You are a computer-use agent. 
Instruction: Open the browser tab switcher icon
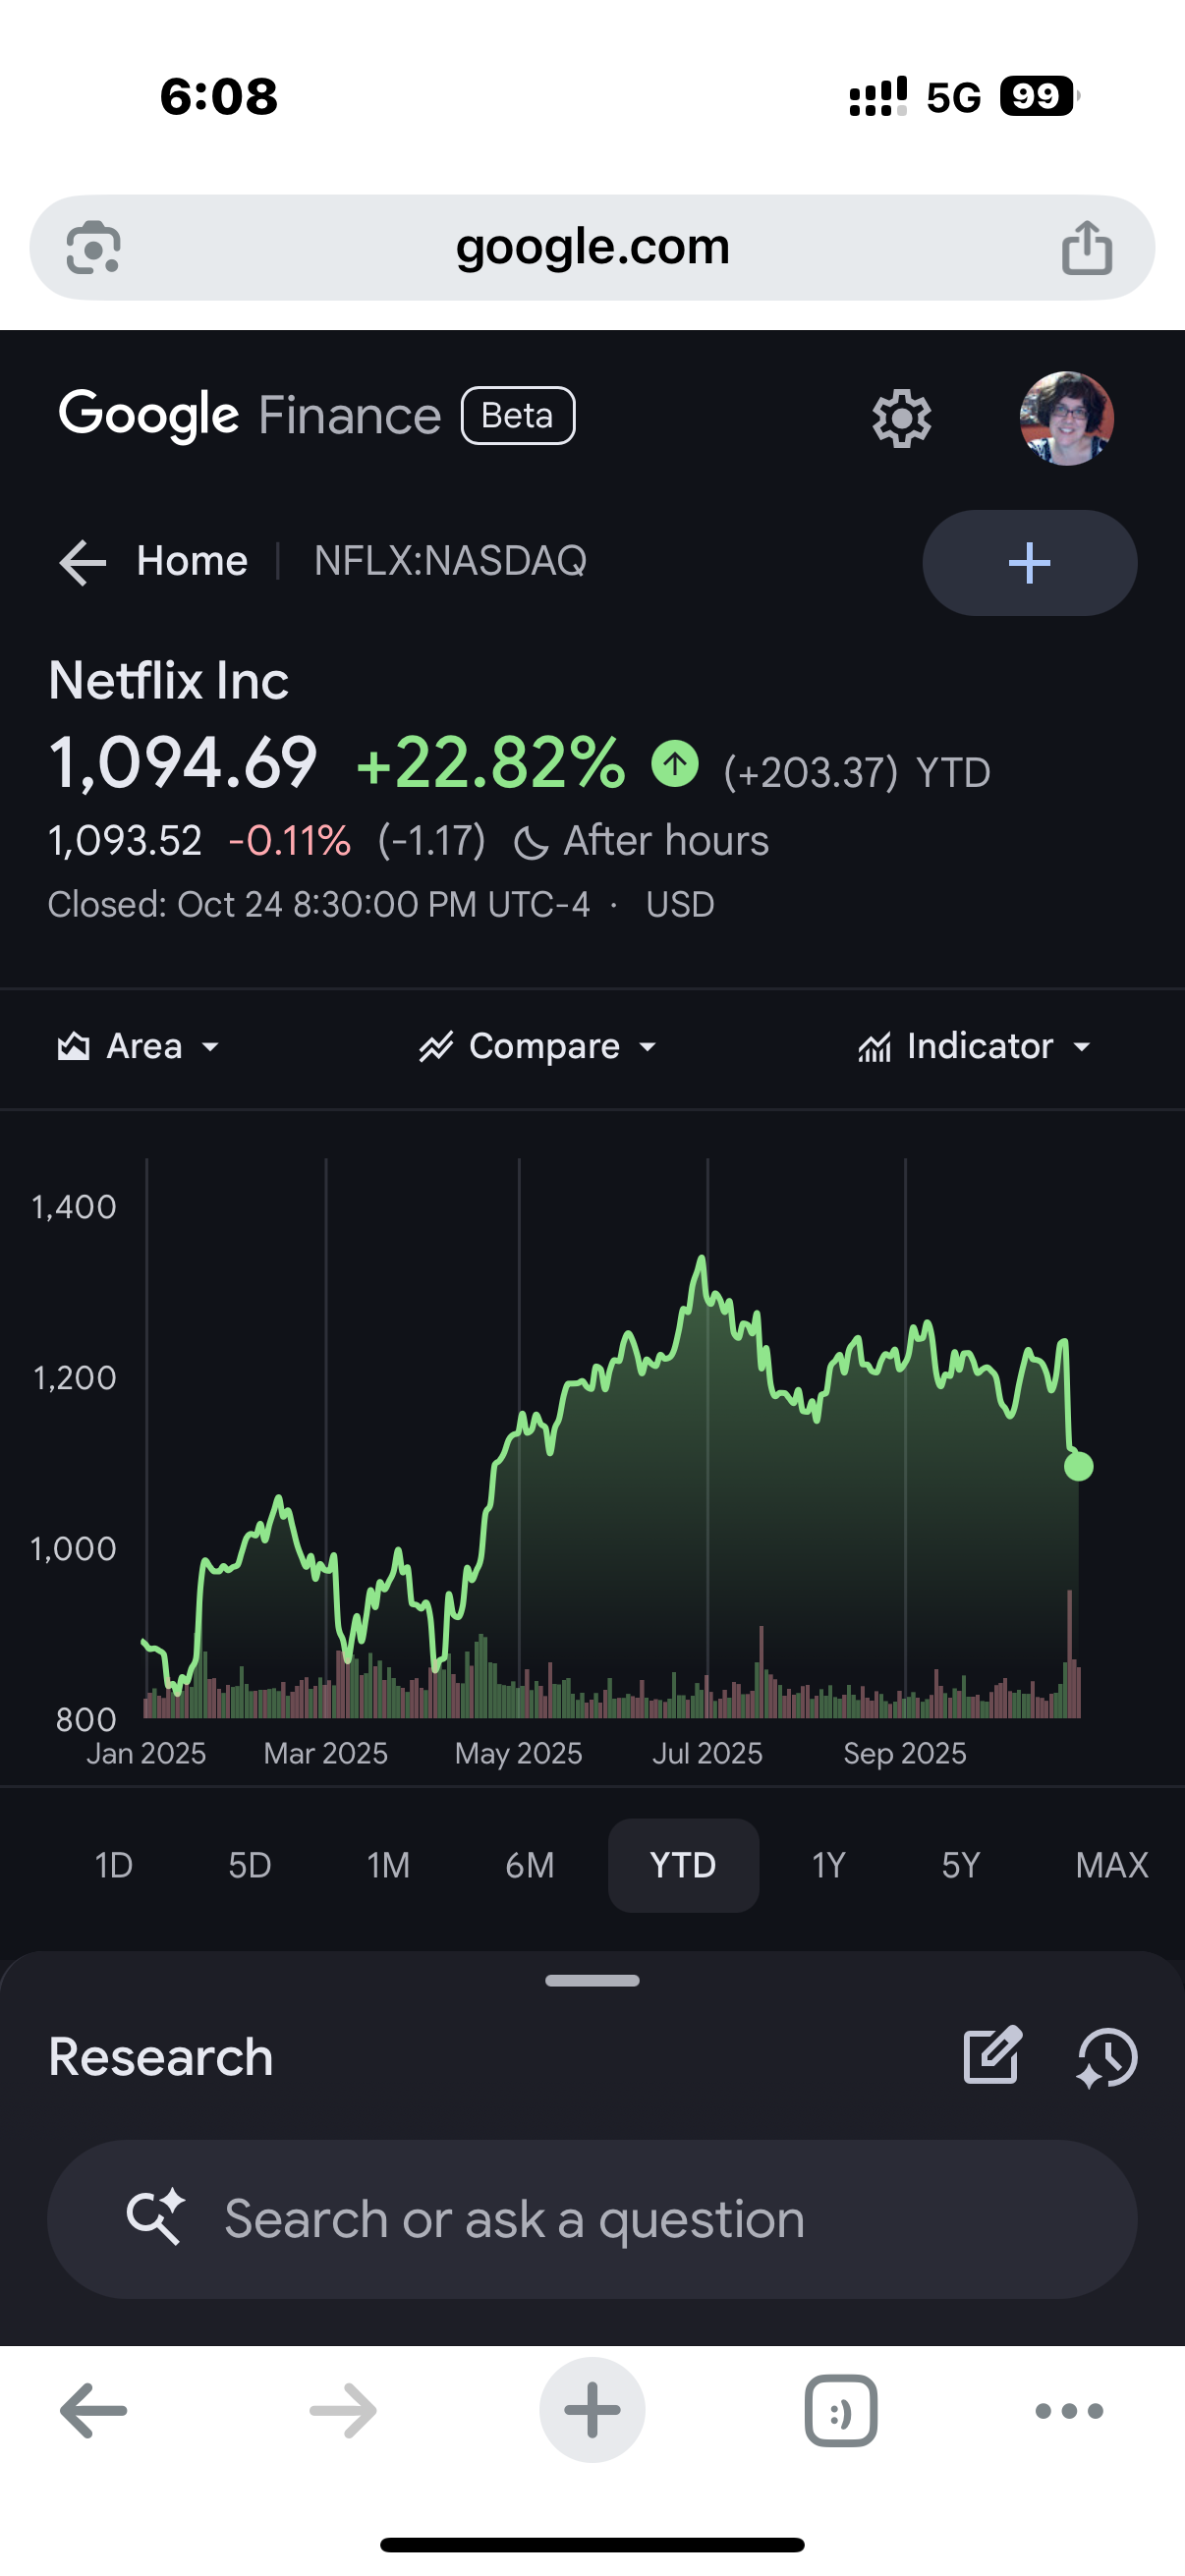click(x=840, y=2410)
